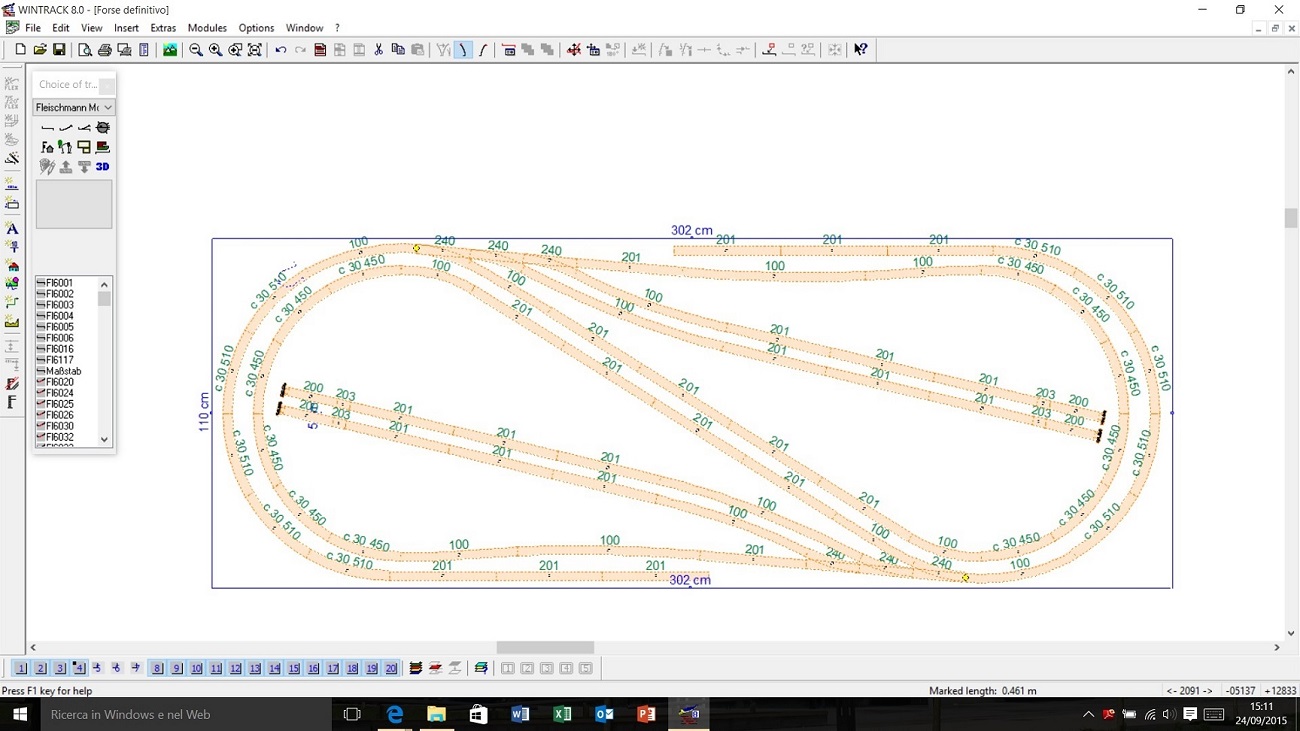Open the Modules menu

point(207,28)
